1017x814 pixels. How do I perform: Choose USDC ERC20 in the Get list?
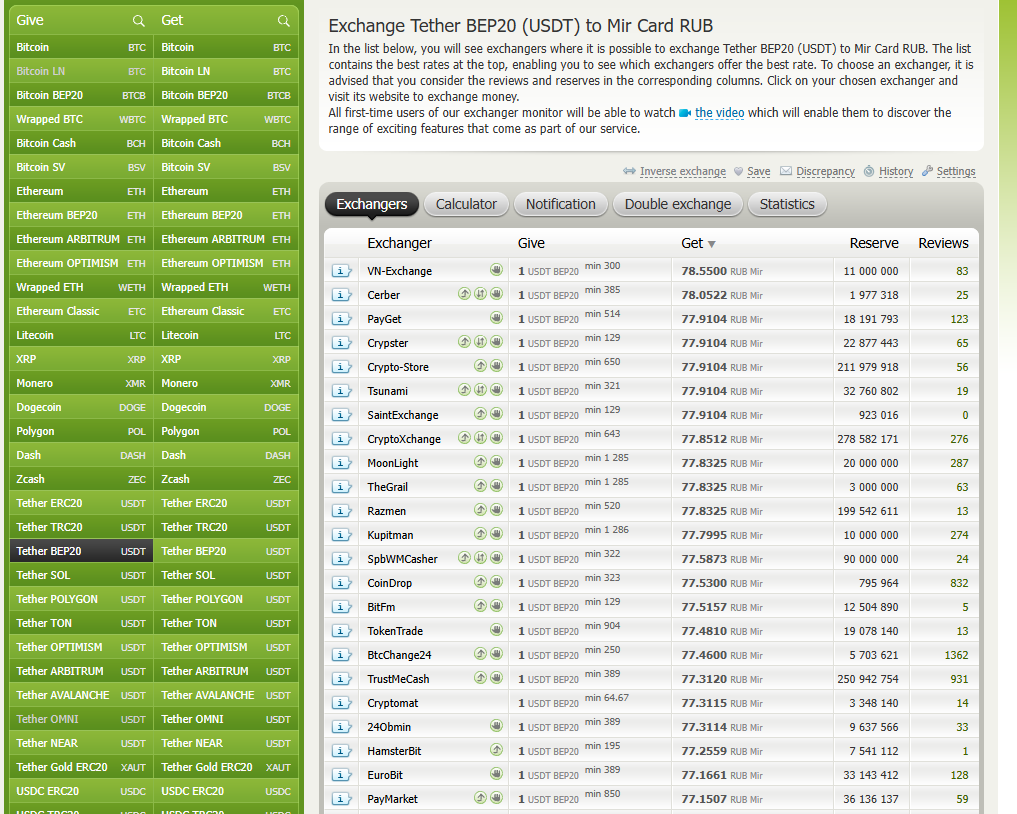pyautogui.click(x=226, y=791)
